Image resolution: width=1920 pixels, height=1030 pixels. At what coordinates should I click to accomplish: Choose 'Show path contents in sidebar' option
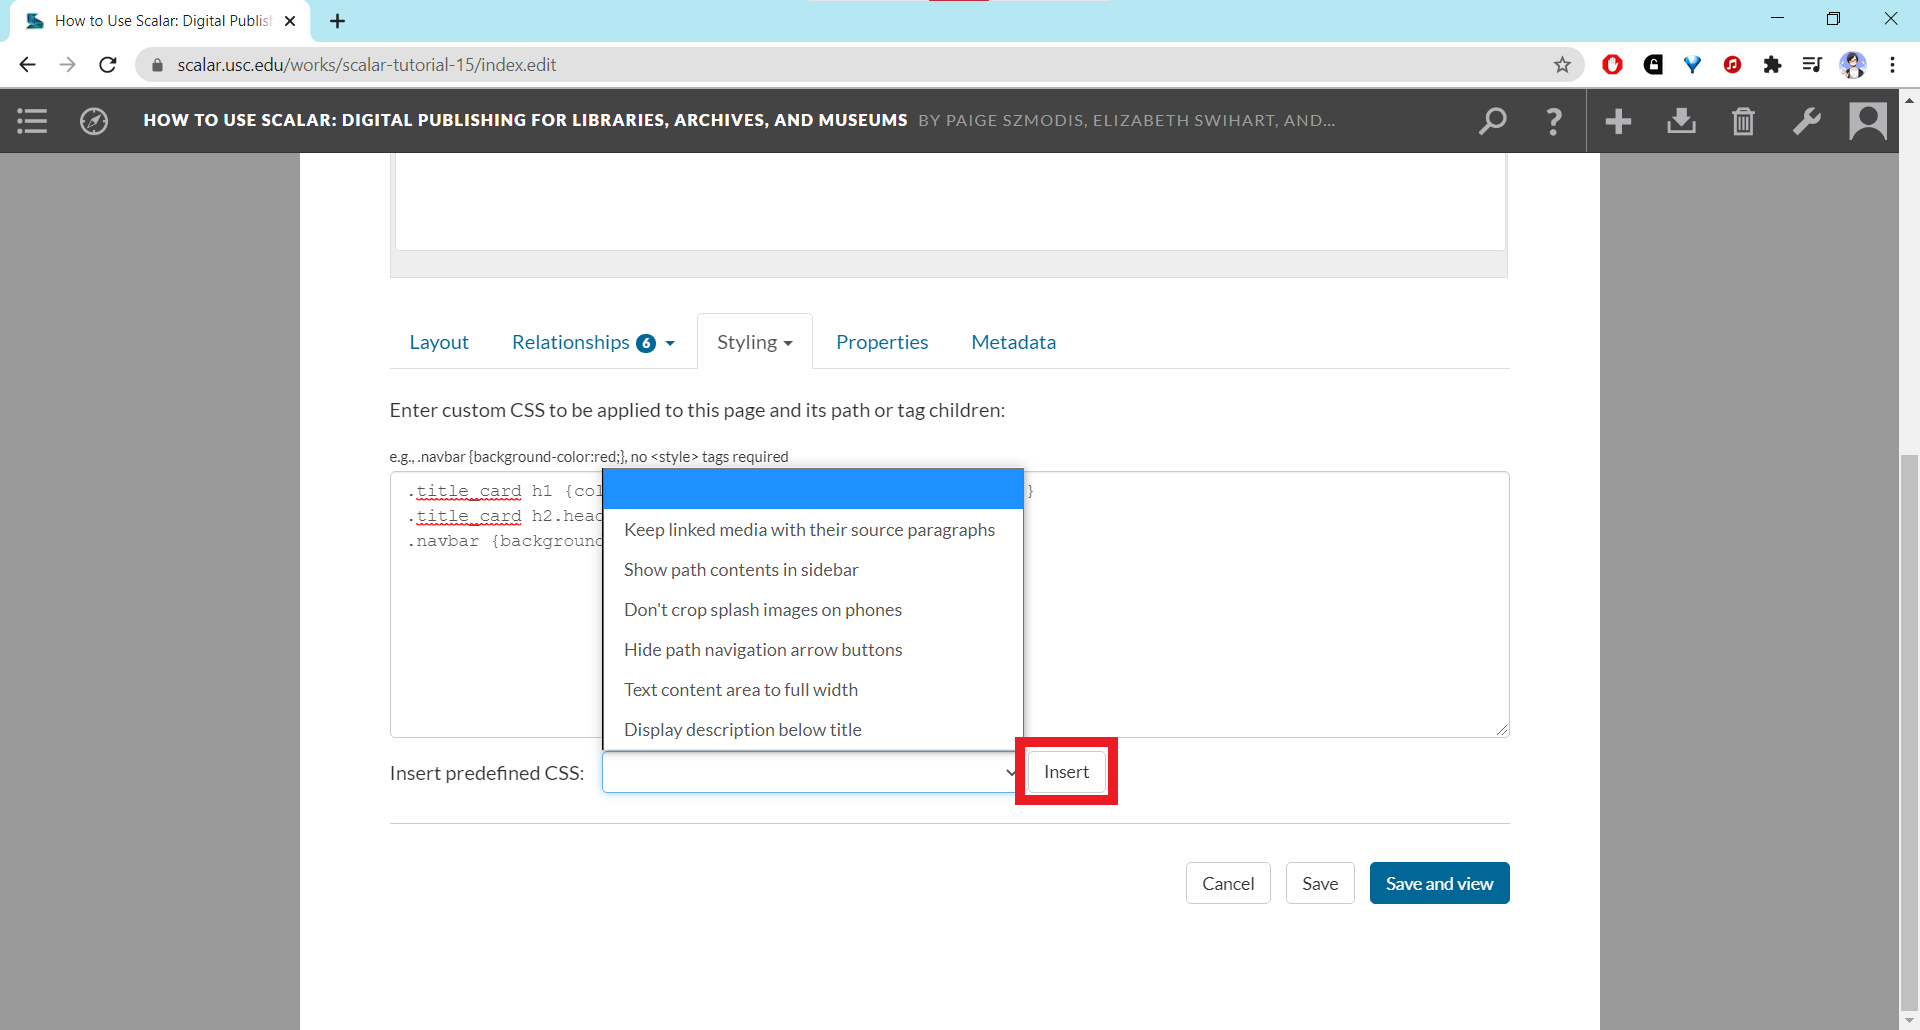click(741, 570)
